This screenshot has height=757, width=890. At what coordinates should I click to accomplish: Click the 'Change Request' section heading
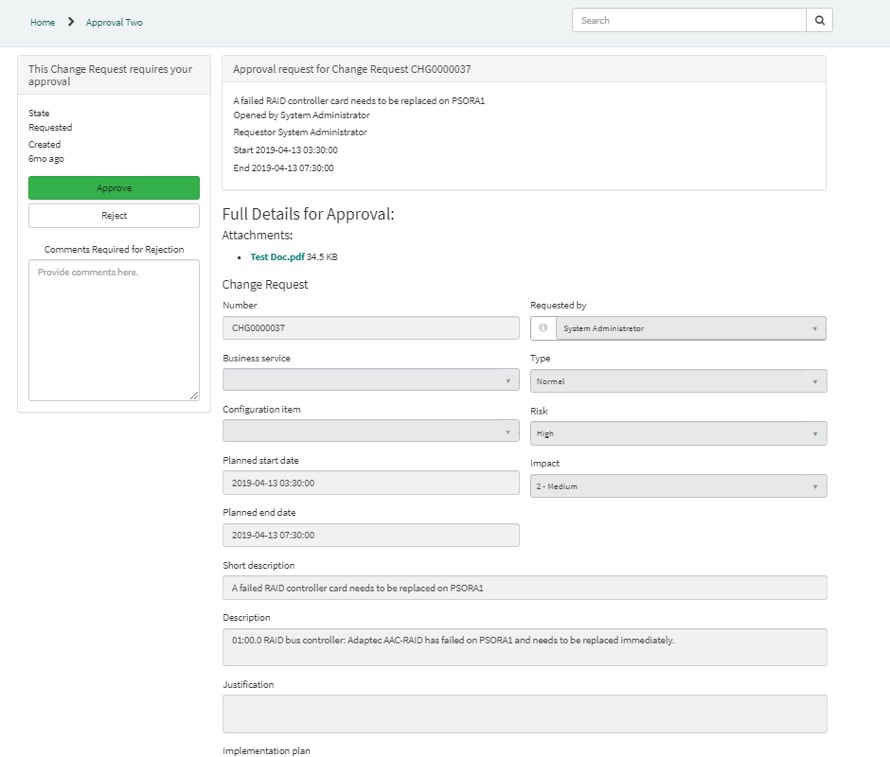click(x=265, y=285)
